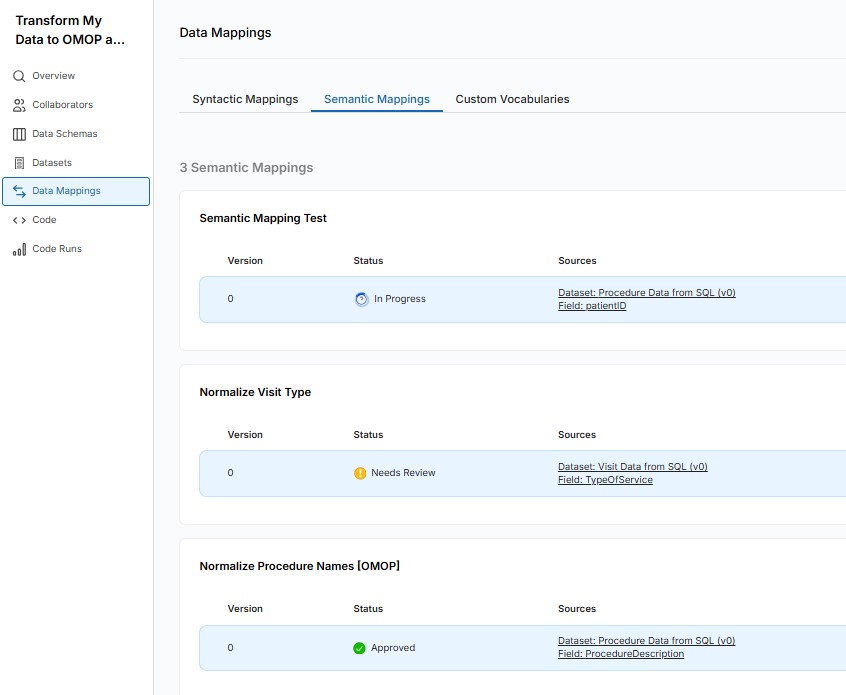Navigate to Datasets
Screen dimensions: 846x695
point(52,163)
